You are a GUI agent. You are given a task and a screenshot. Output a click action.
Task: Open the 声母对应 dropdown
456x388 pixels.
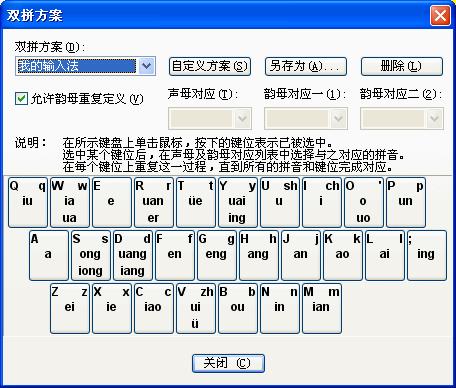click(x=210, y=118)
